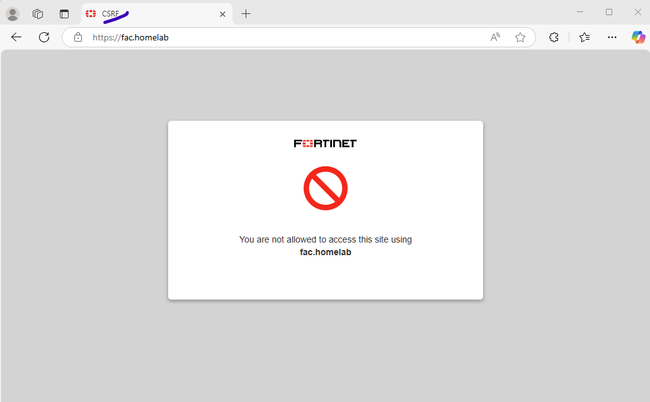Open the Favorites list icon

(585, 37)
